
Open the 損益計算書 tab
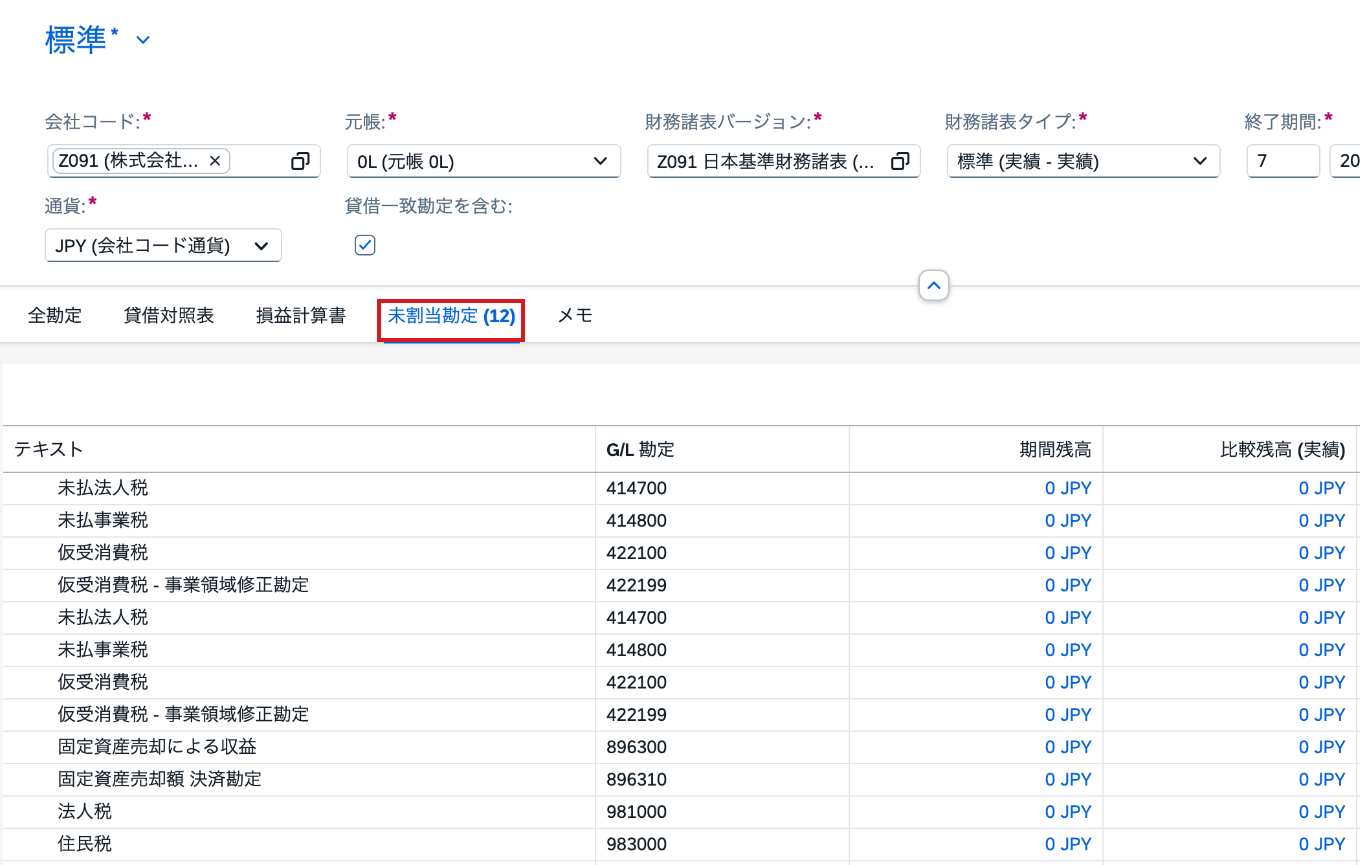click(x=301, y=316)
